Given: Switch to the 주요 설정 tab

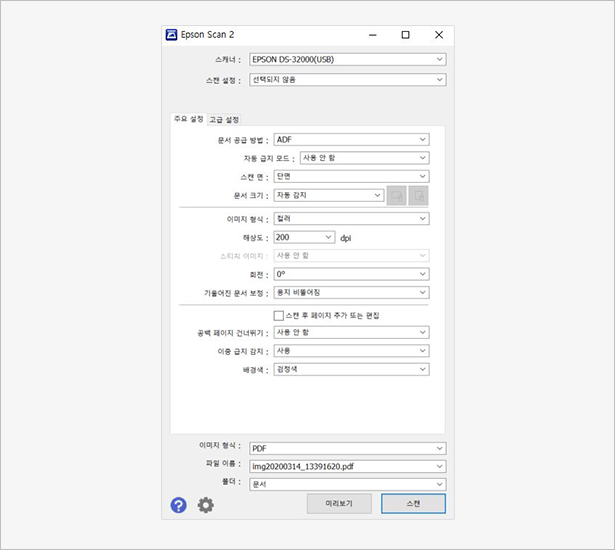Looking at the screenshot, I should (189, 119).
